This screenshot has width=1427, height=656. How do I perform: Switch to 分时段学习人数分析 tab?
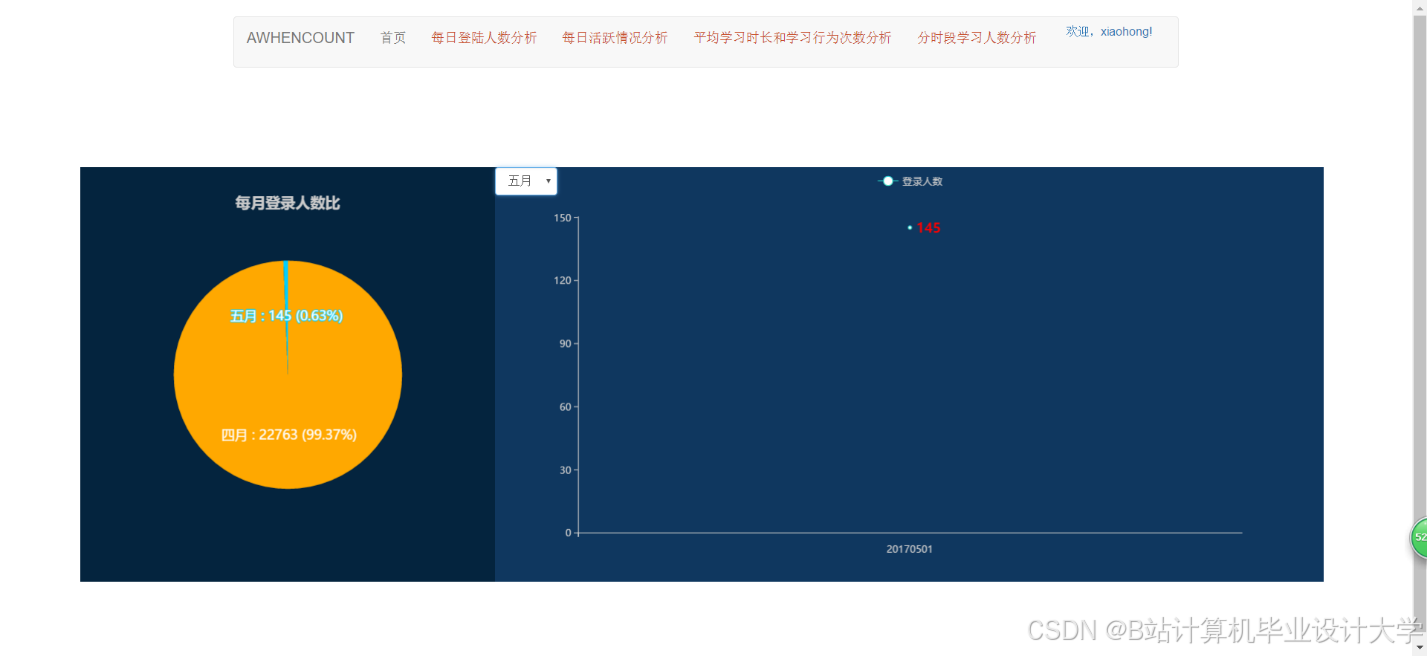977,37
